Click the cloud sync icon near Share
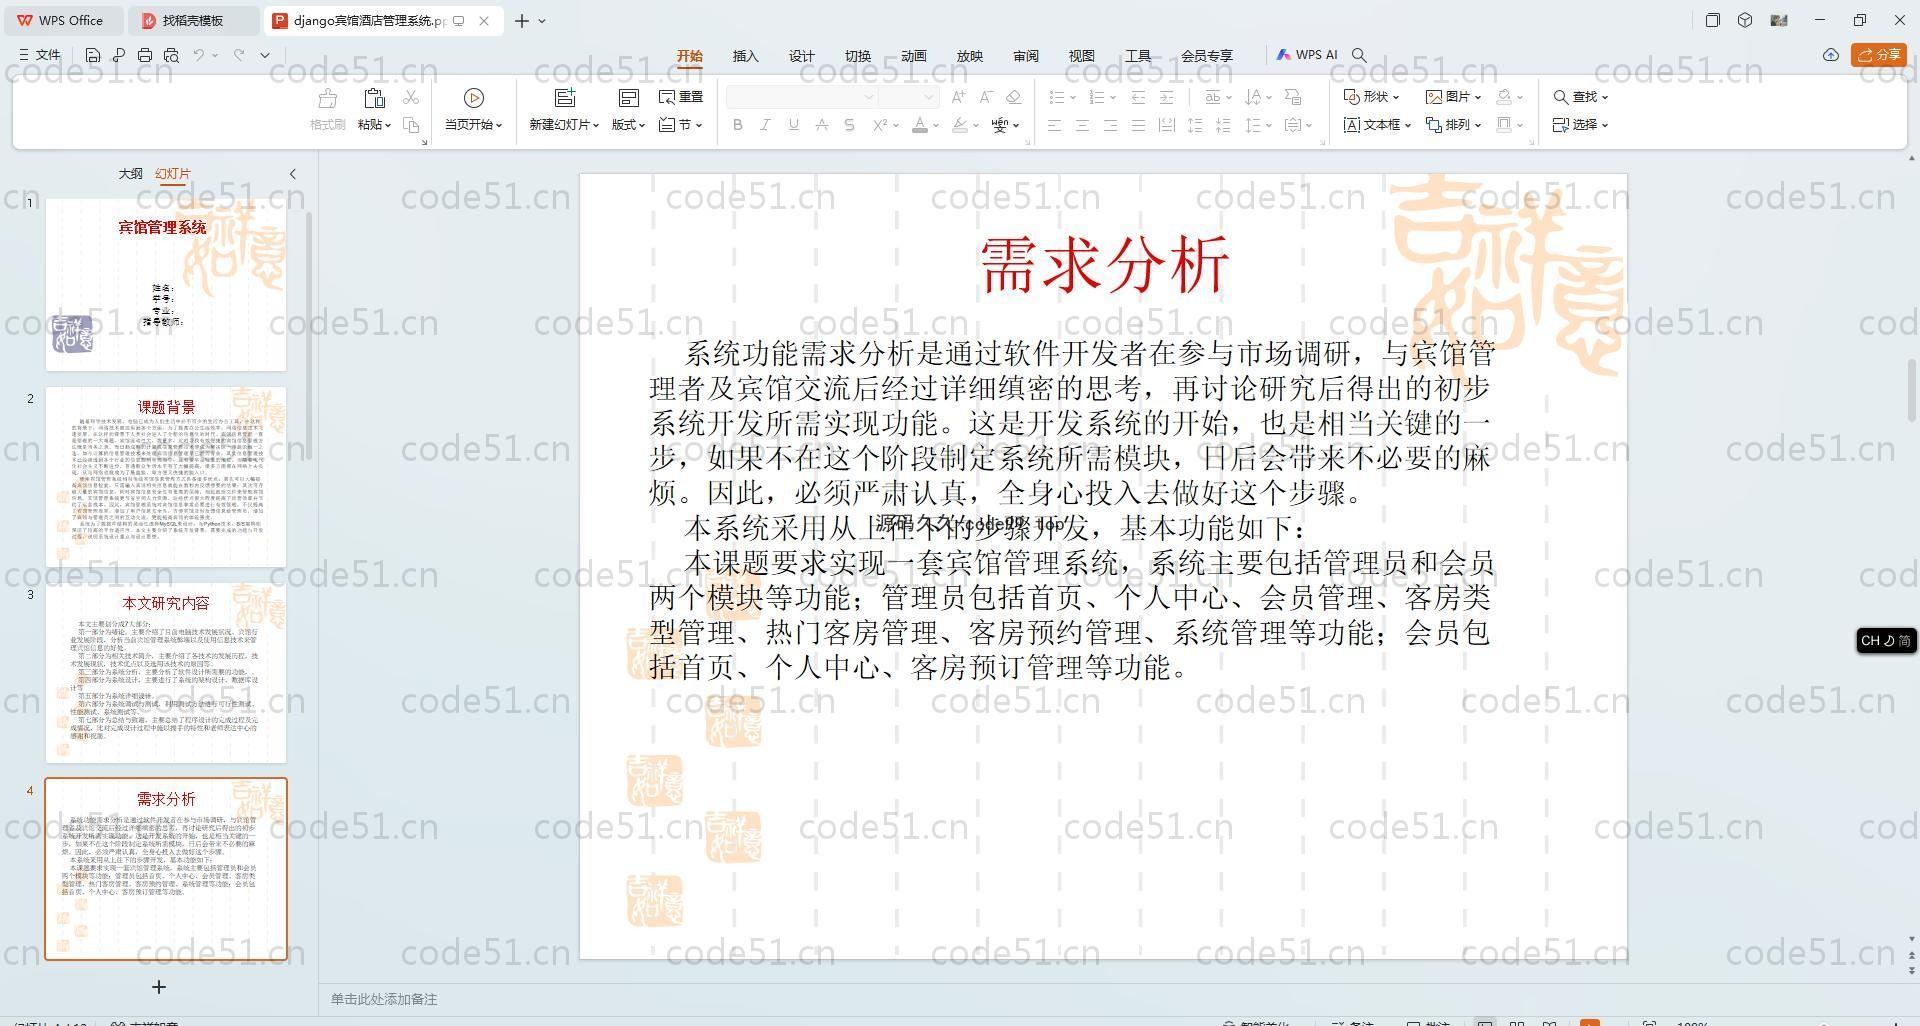Image resolution: width=1920 pixels, height=1026 pixels. pos(1831,55)
